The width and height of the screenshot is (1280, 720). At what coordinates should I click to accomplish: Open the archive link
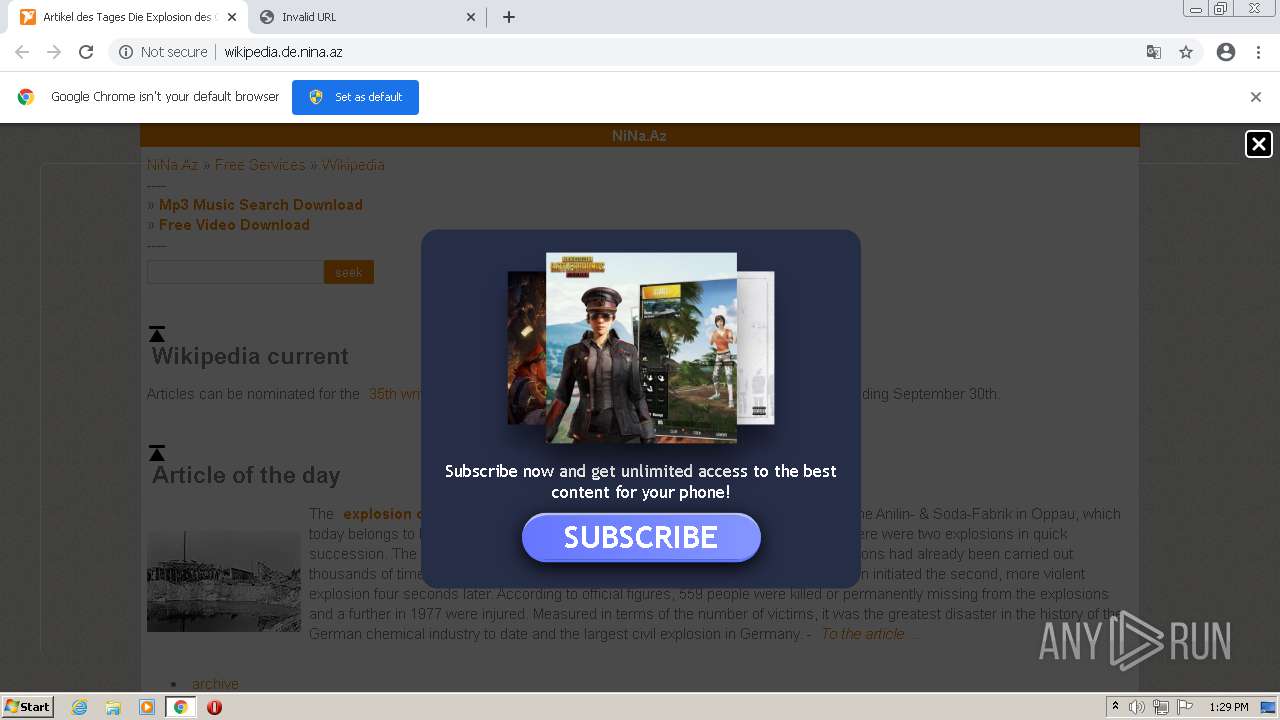[x=215, y=684]
